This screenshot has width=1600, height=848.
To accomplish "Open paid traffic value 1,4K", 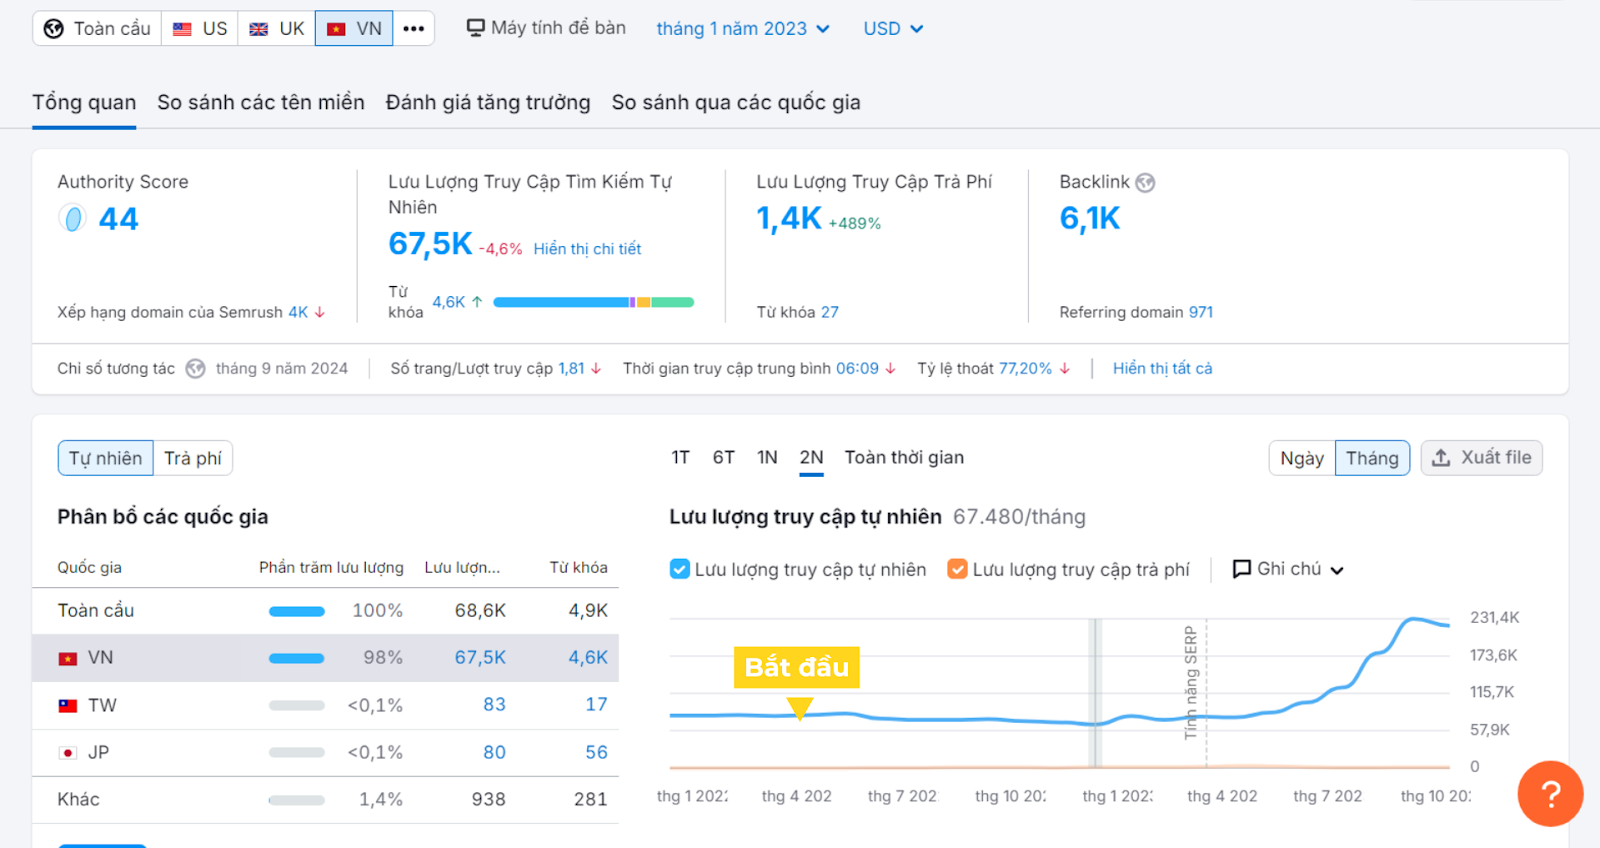I will 789,218.
